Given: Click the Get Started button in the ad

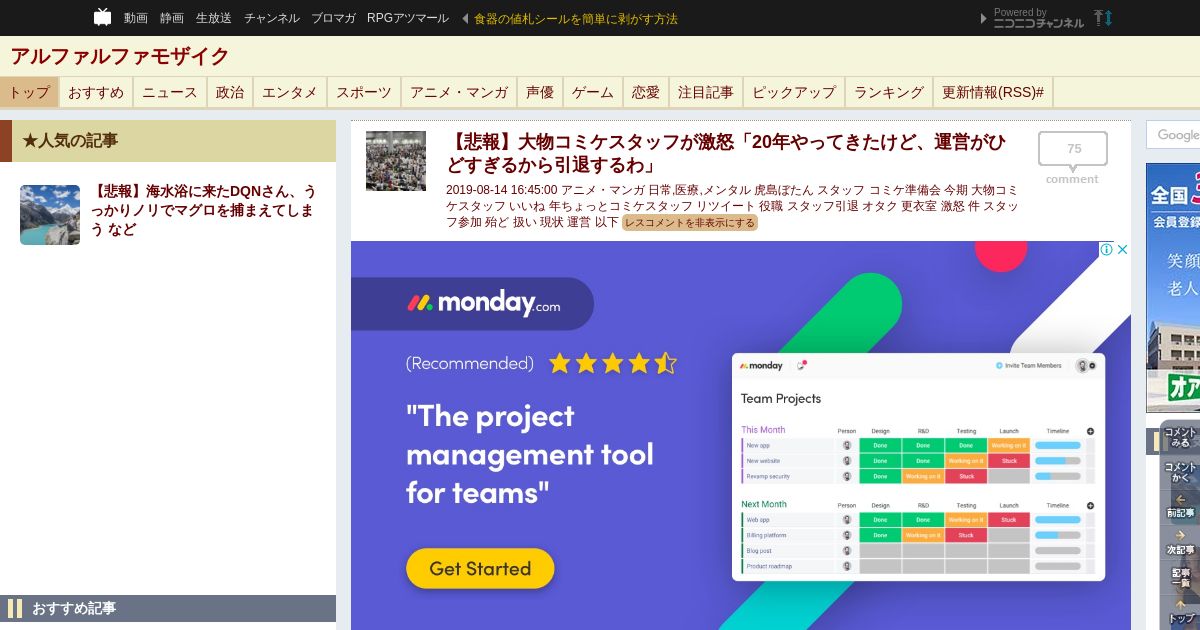Looking at the screenshot, I should [480, 568].
